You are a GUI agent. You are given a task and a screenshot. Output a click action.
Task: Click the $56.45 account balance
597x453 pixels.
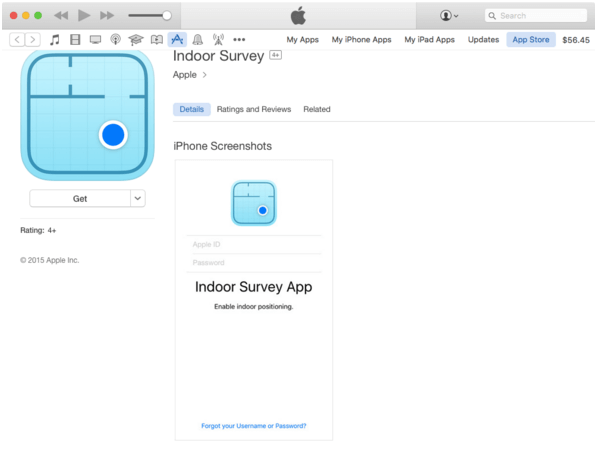click(x=576, y=40)
